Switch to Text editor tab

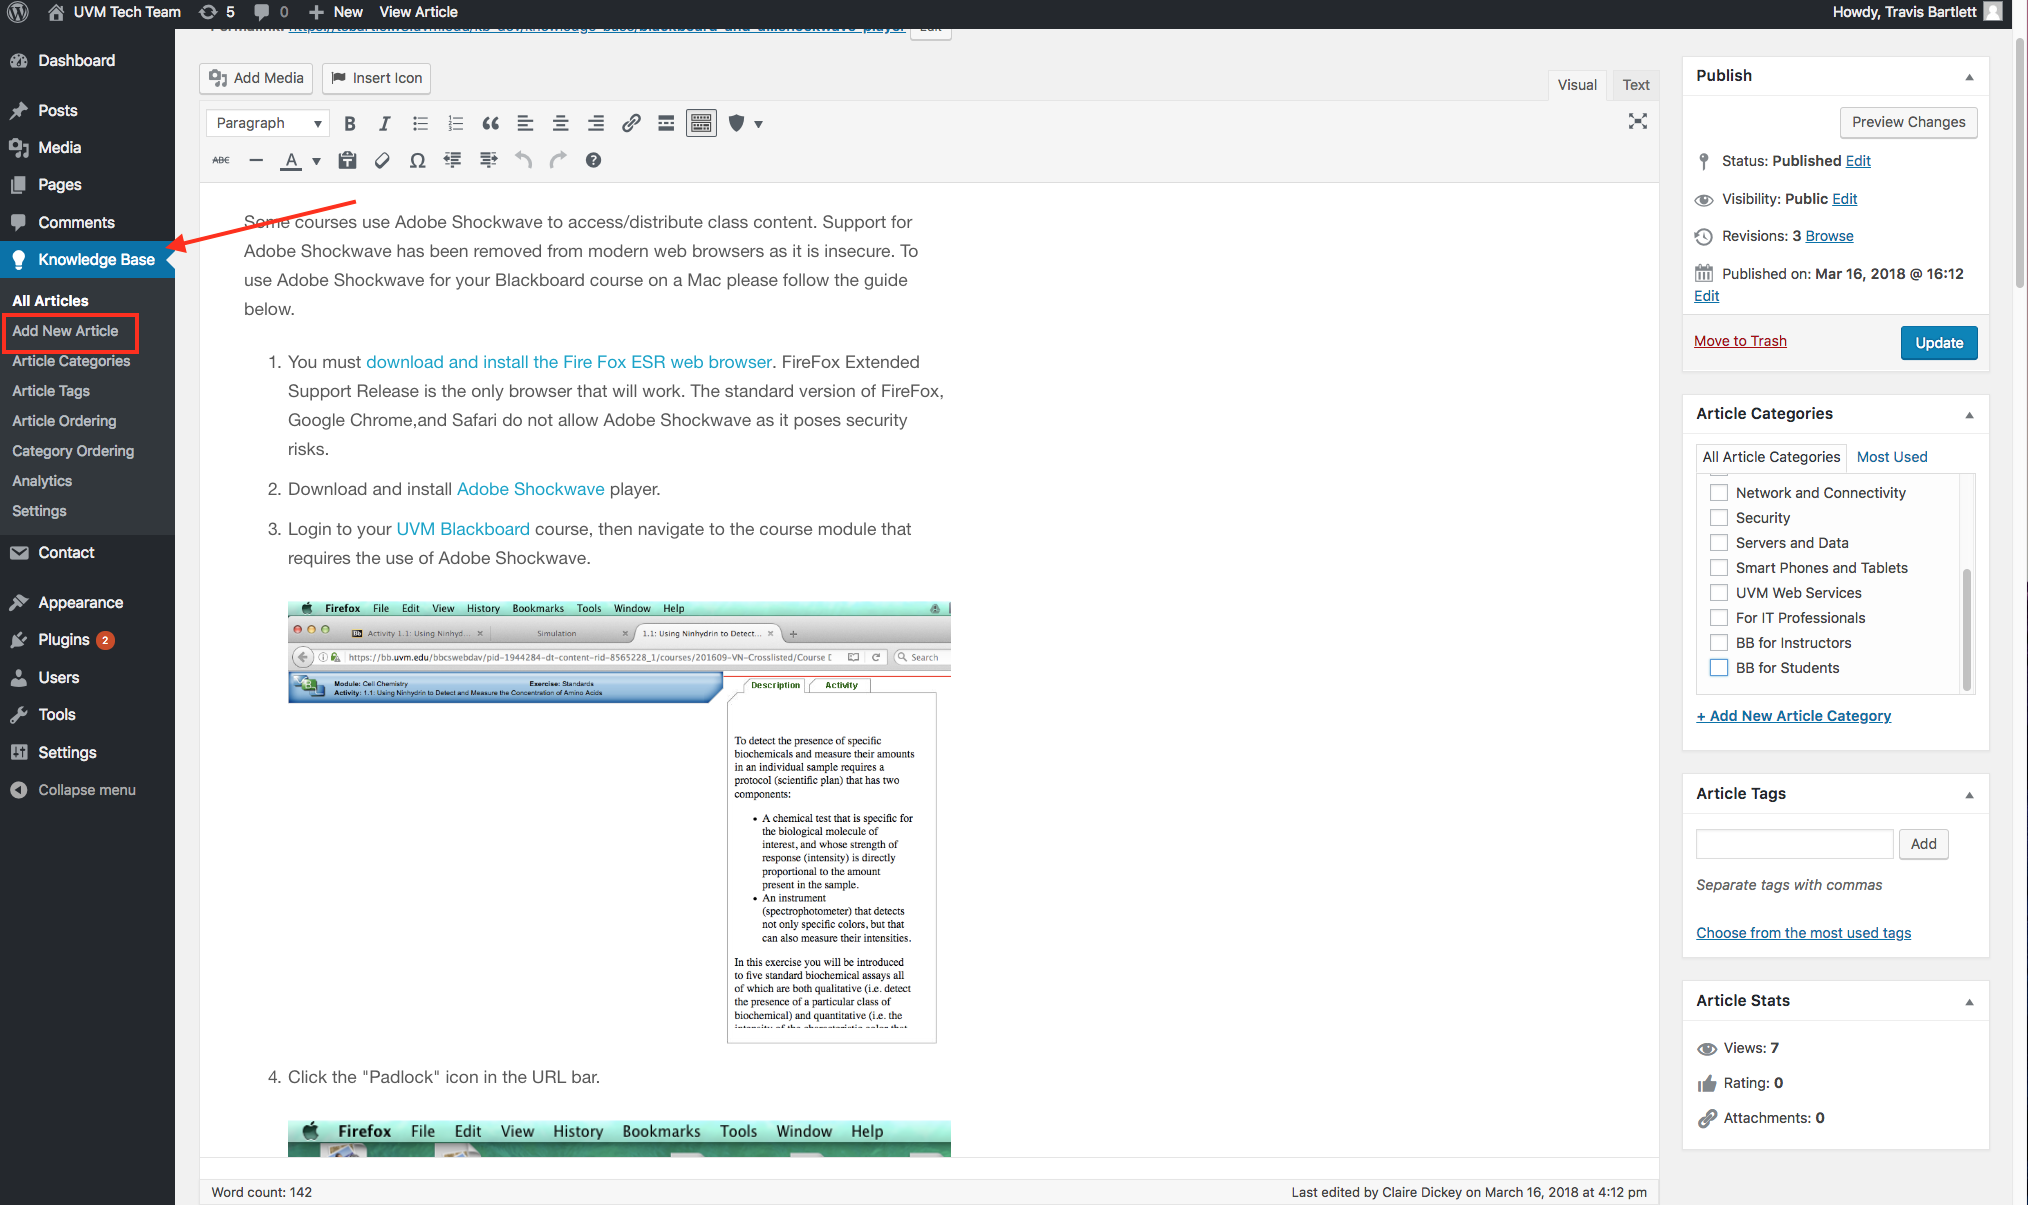click(x=1636, y=85)
